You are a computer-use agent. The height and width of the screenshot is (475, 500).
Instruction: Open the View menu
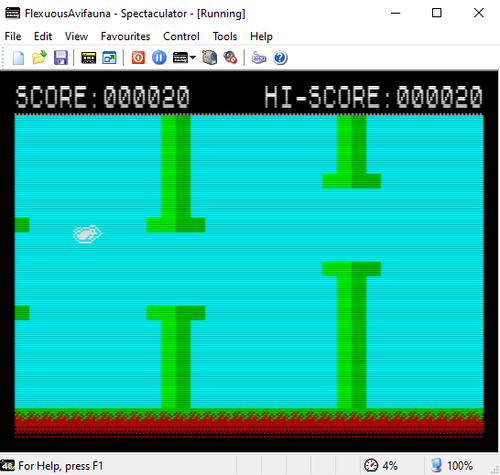coord(76,36)
